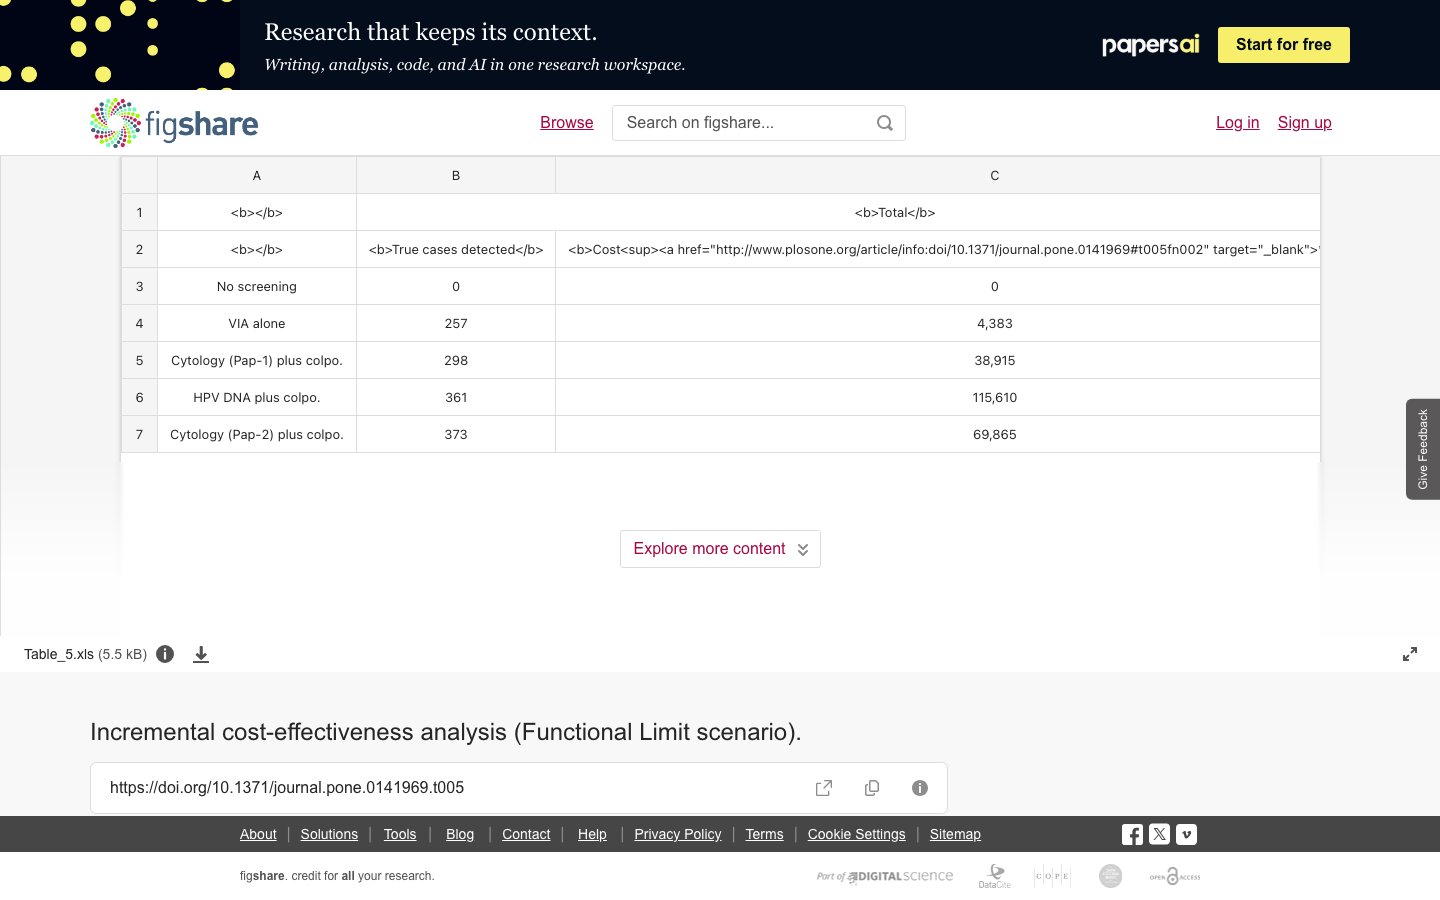This screenshot has width=1440, height=900.
Task: Open figshare's Facebook page icon
Action: coord(1132,834)
